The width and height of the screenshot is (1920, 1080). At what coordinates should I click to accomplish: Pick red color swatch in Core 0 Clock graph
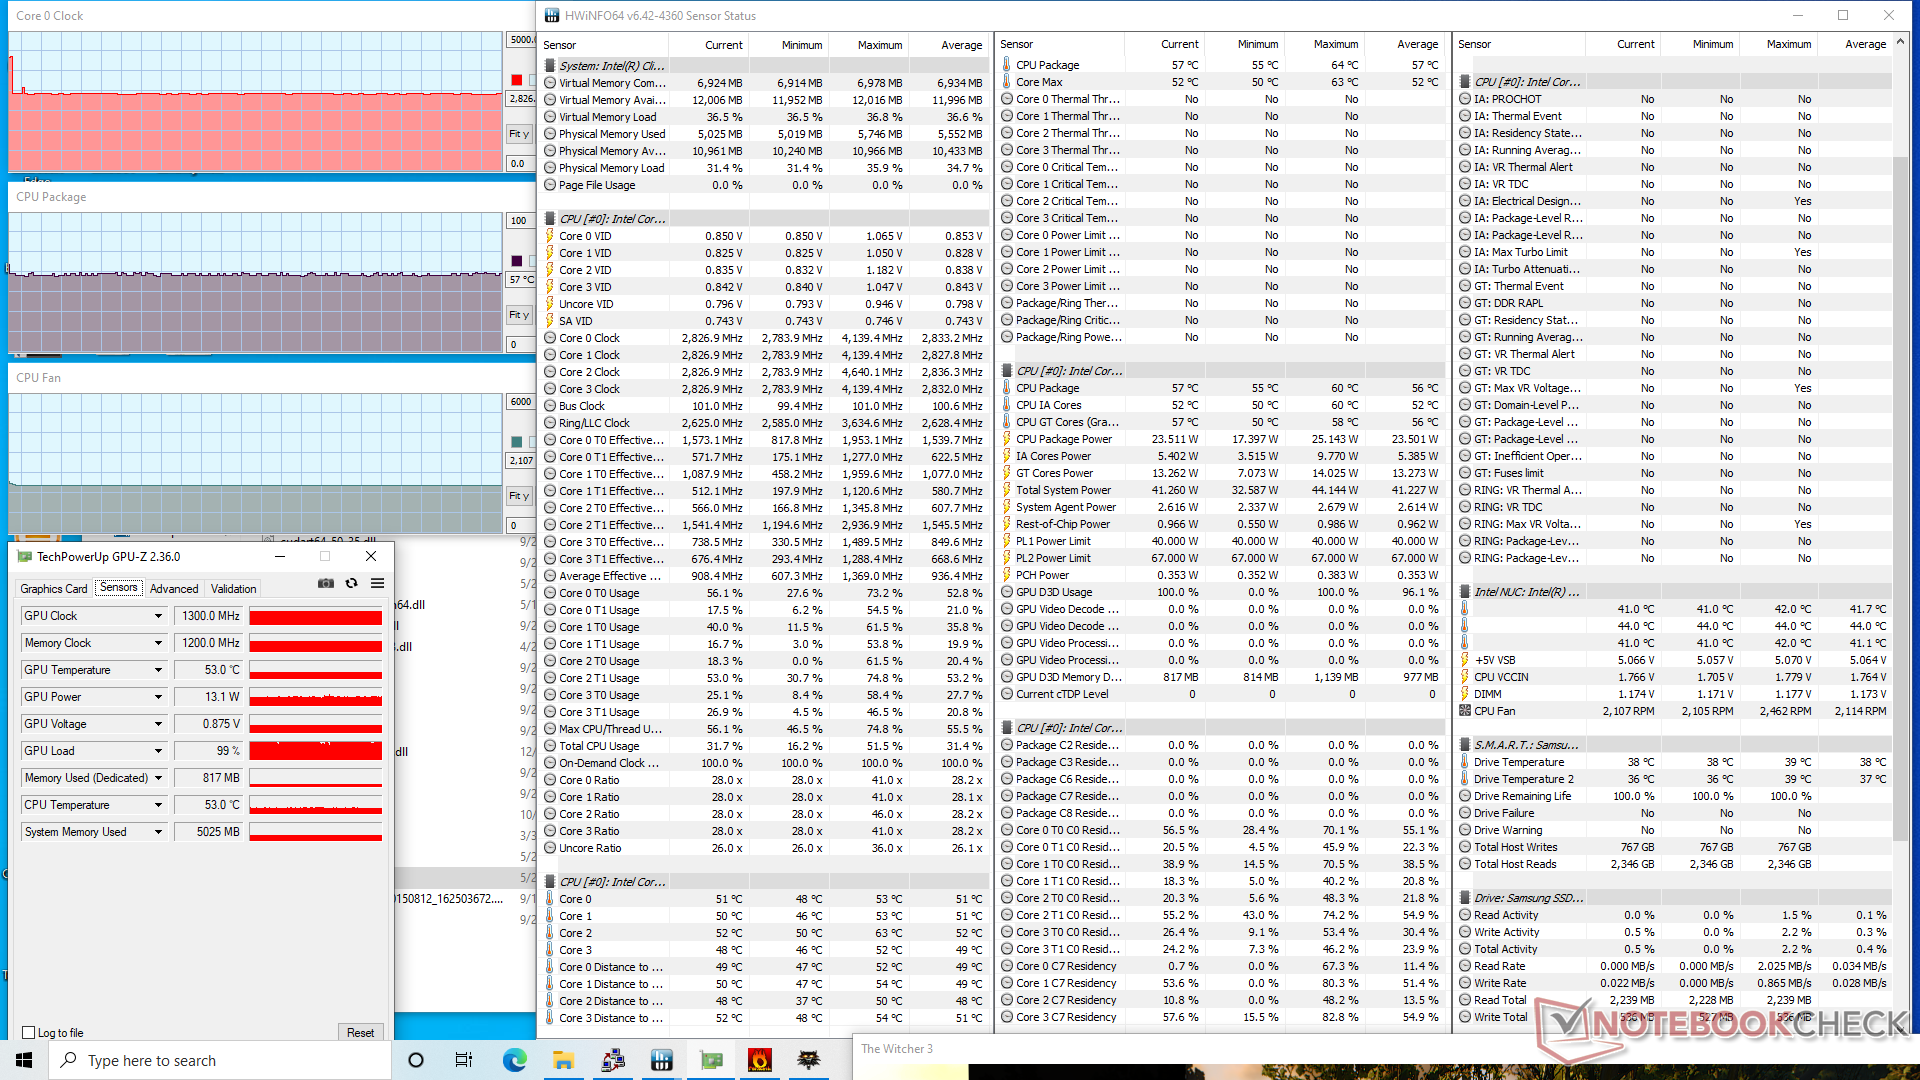(517, 80)
